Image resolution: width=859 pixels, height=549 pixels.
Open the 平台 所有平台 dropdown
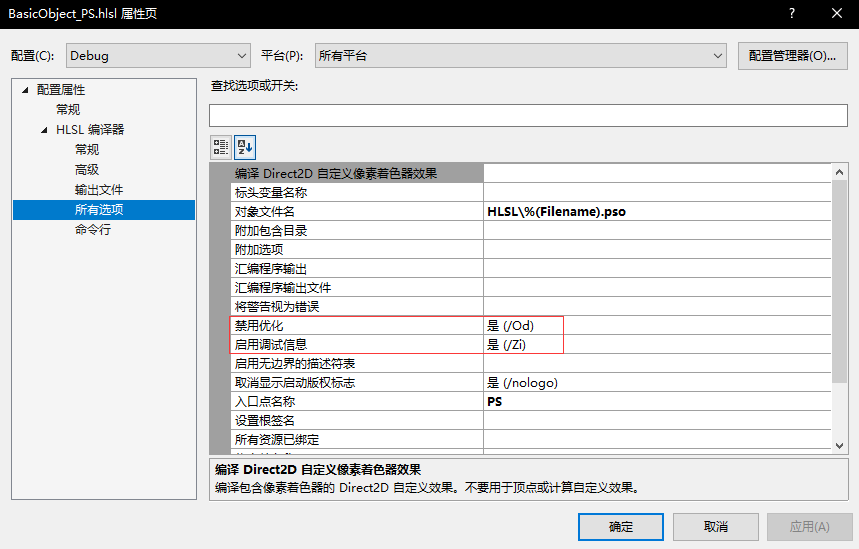[520, 56]
